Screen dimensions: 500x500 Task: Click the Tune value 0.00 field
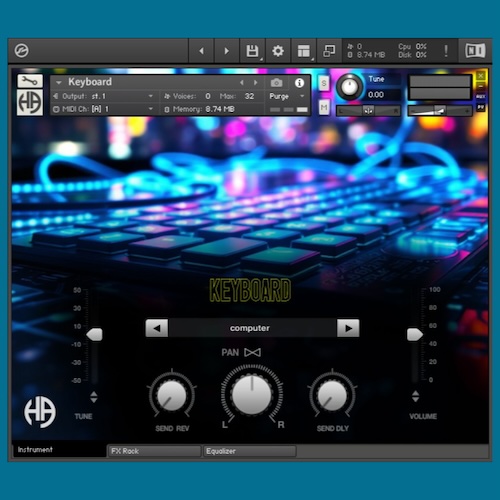coord(383,95)
